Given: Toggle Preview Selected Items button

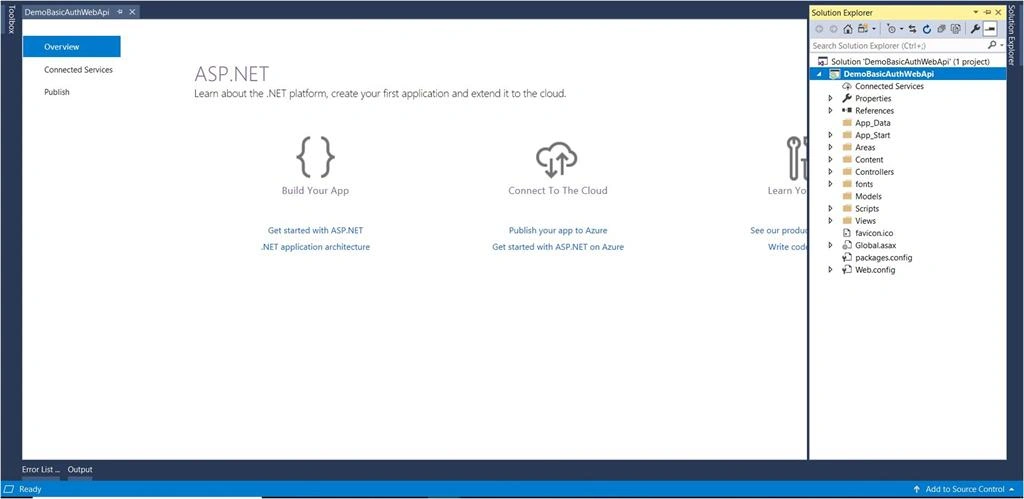Looking at the screenshot, I should pos(990,29).
